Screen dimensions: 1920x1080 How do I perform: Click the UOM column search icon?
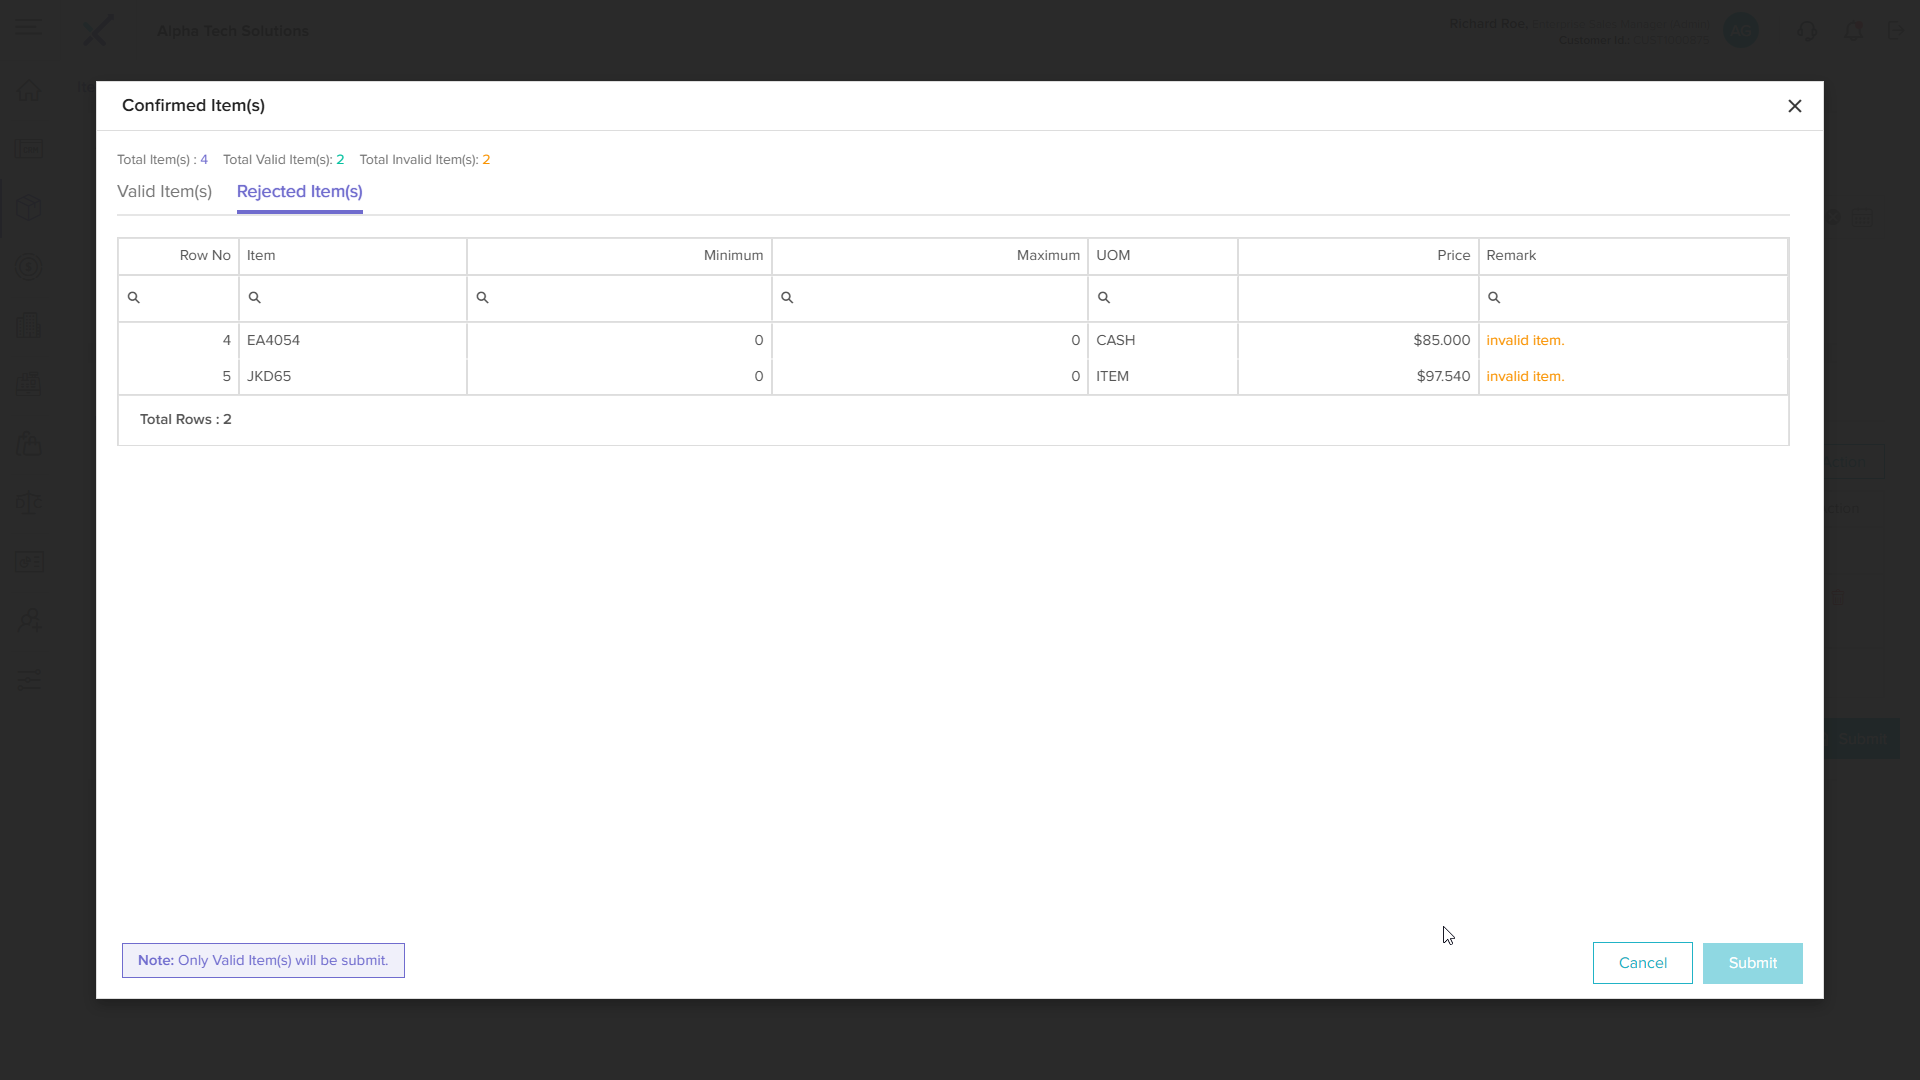[x=1104, y=298]
